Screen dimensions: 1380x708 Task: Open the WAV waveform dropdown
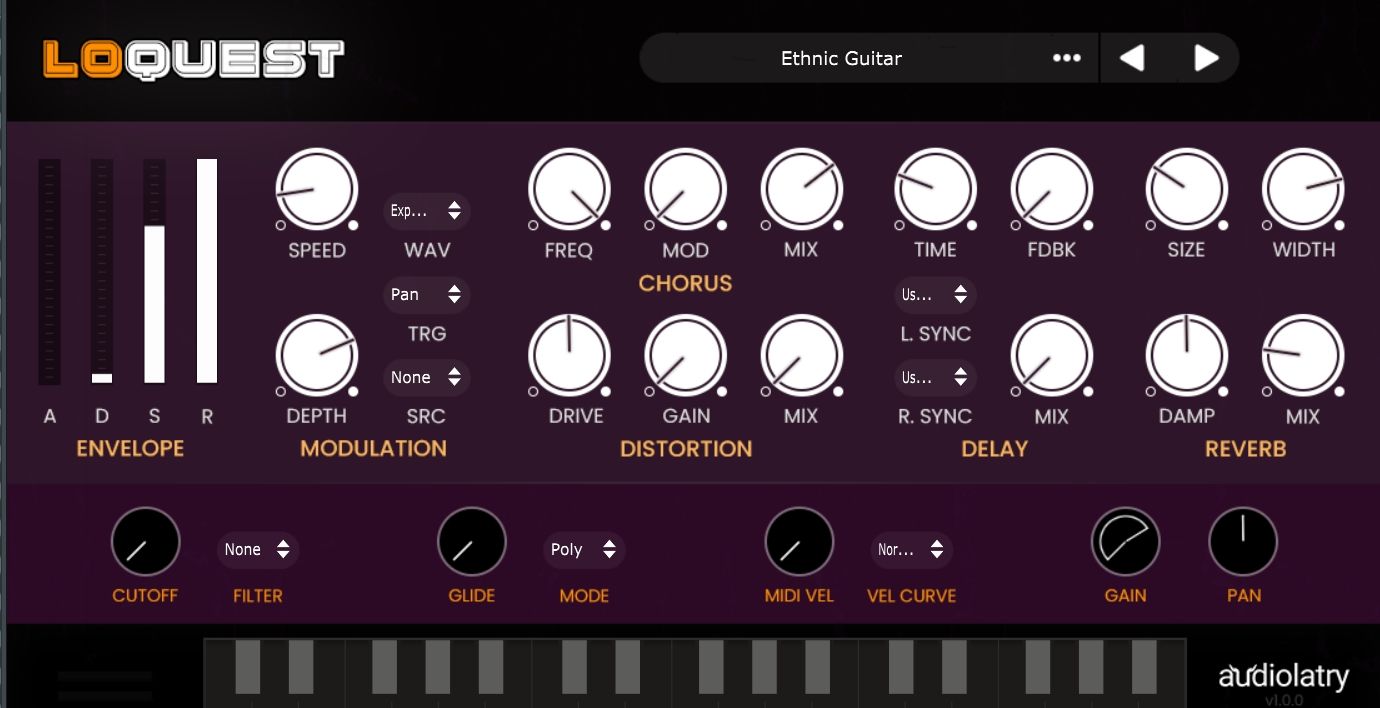[427, 211]
